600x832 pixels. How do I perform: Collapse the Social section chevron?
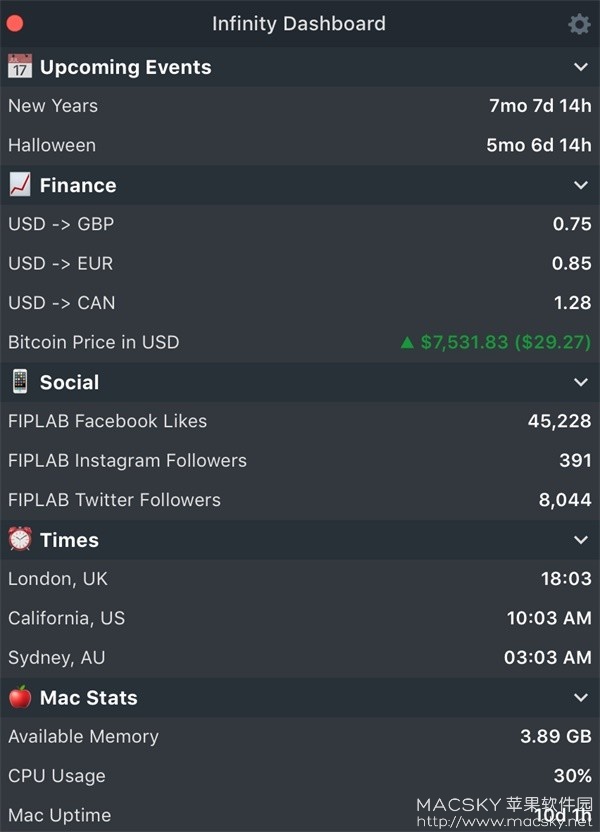coord(581,382)
